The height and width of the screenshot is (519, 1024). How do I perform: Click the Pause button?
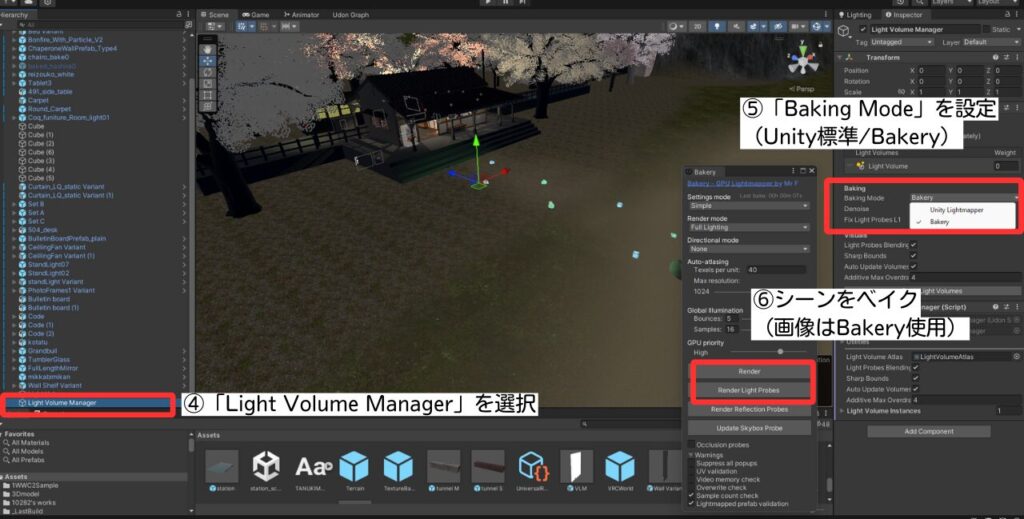pyautogui.click(x=505, y=3)
